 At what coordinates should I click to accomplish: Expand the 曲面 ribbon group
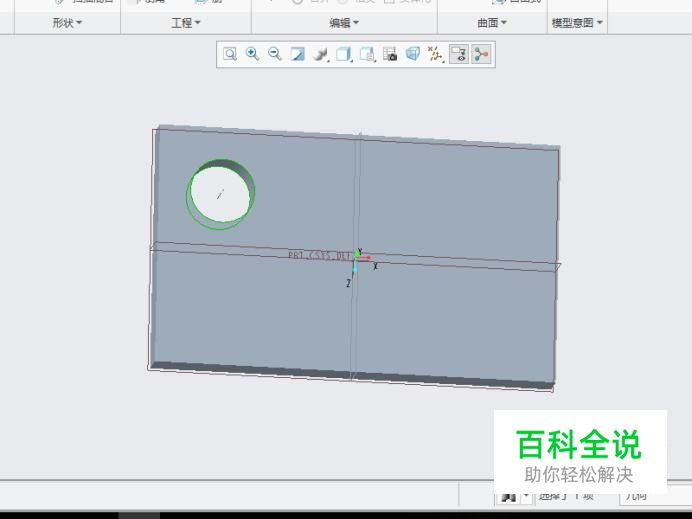point(492,23)
